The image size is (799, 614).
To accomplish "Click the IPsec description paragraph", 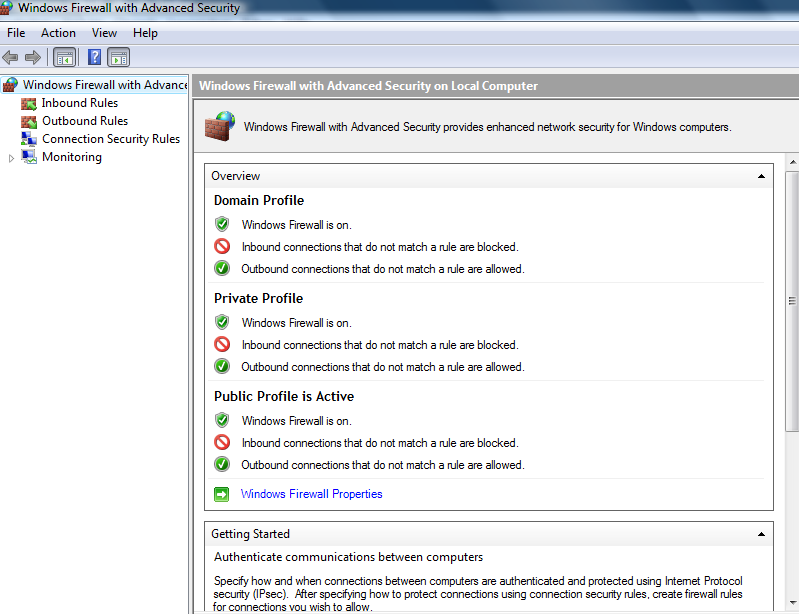I will point(478,594).
